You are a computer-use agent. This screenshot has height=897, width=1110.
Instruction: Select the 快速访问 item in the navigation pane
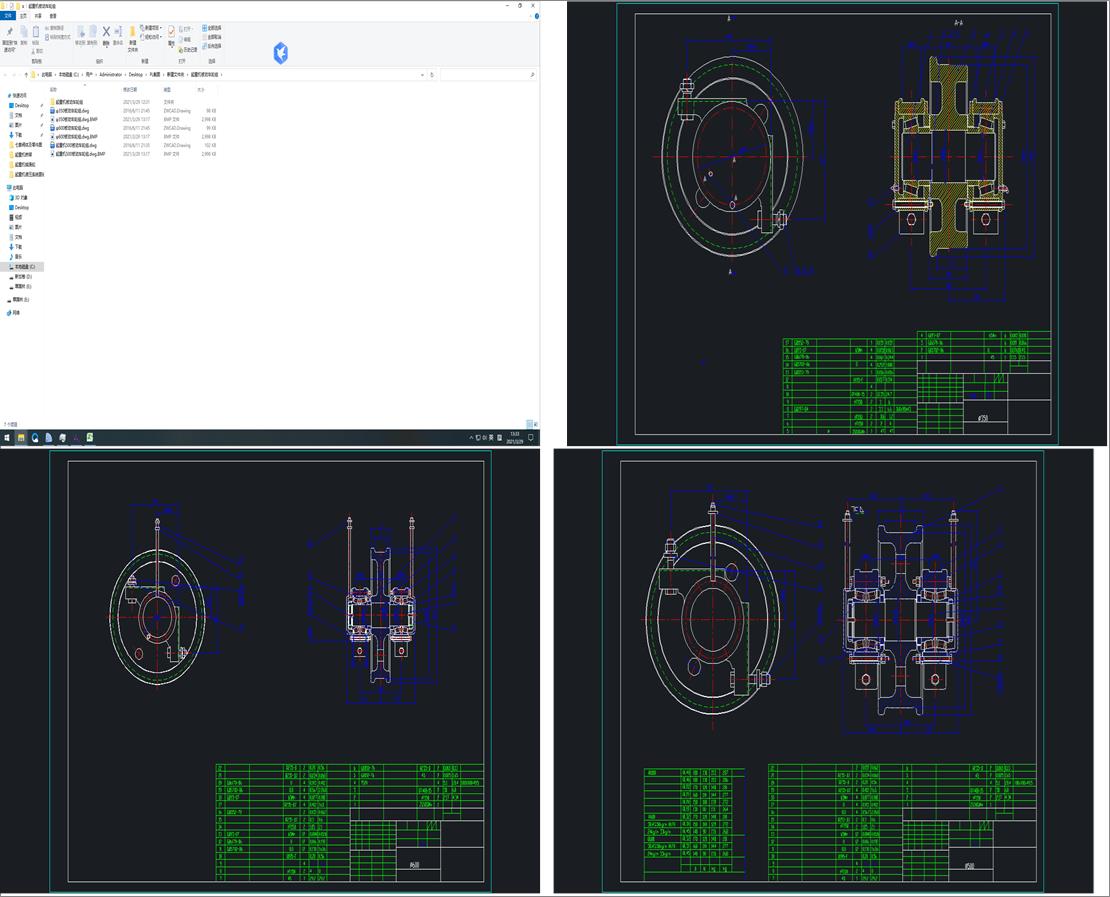point(18,96)
